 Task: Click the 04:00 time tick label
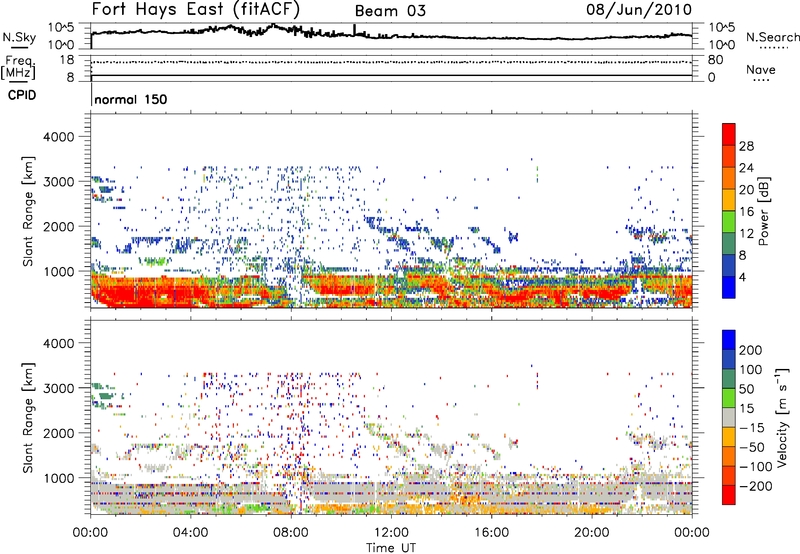pyautogui.click(x=190, y=533)
